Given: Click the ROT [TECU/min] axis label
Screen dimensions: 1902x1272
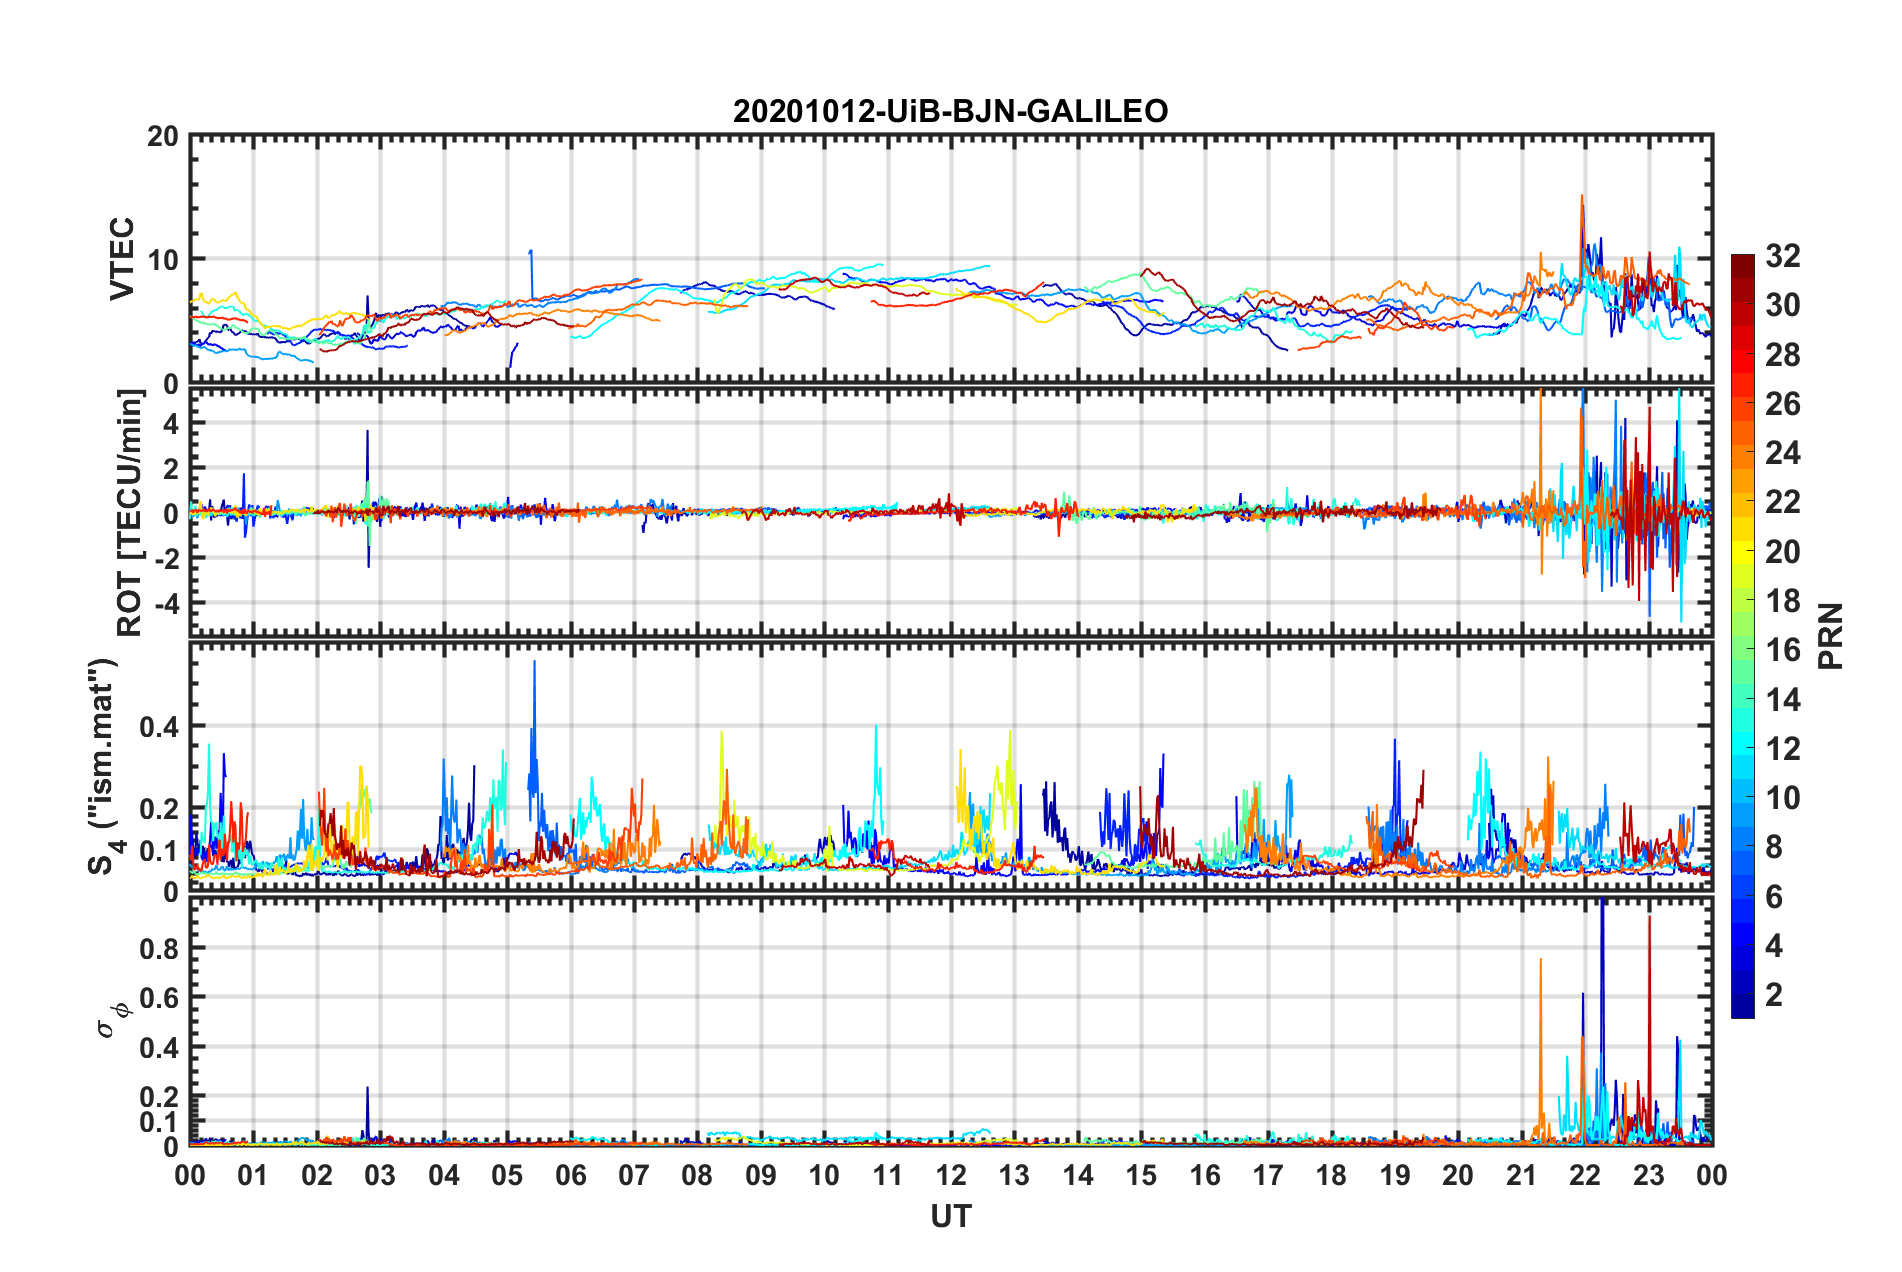Looking at the screenshot, I should point(130,513).
